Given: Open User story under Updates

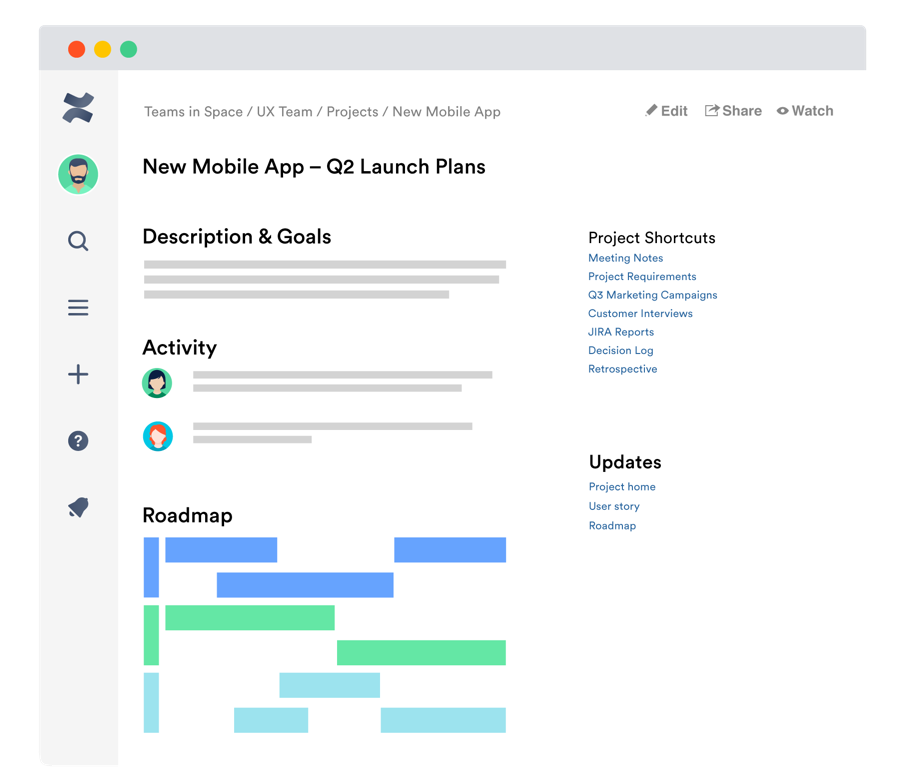Looking at the screenshot, I should 614,506.
